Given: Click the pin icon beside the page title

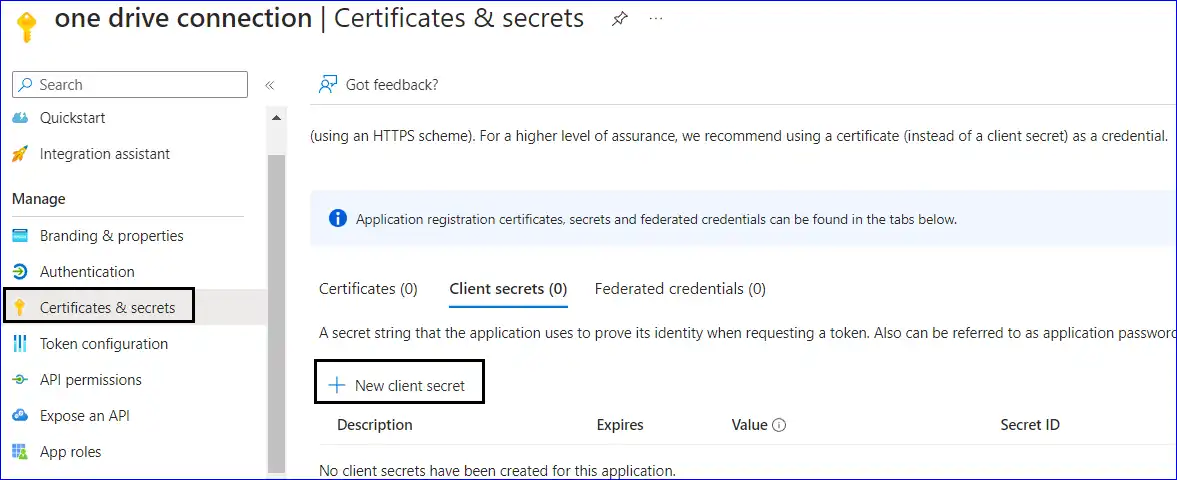Looking at the screenshot, I should (620, 20).
